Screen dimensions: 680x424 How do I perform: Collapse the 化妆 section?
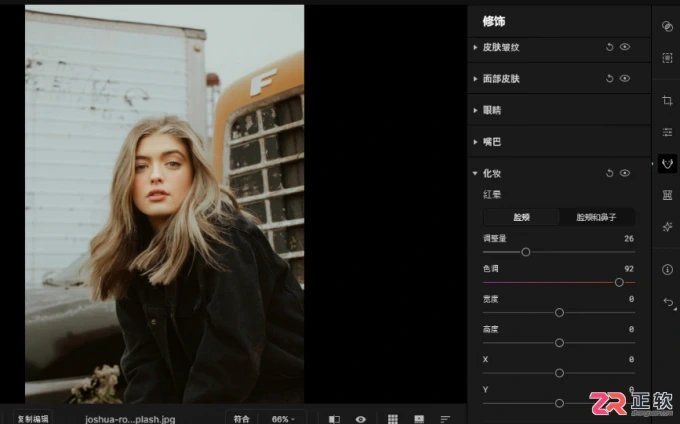(x=475, y=173)
